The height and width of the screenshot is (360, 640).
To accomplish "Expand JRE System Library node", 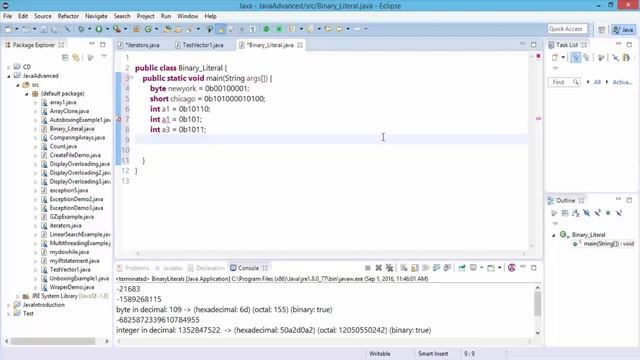I will tap(18, 296).
